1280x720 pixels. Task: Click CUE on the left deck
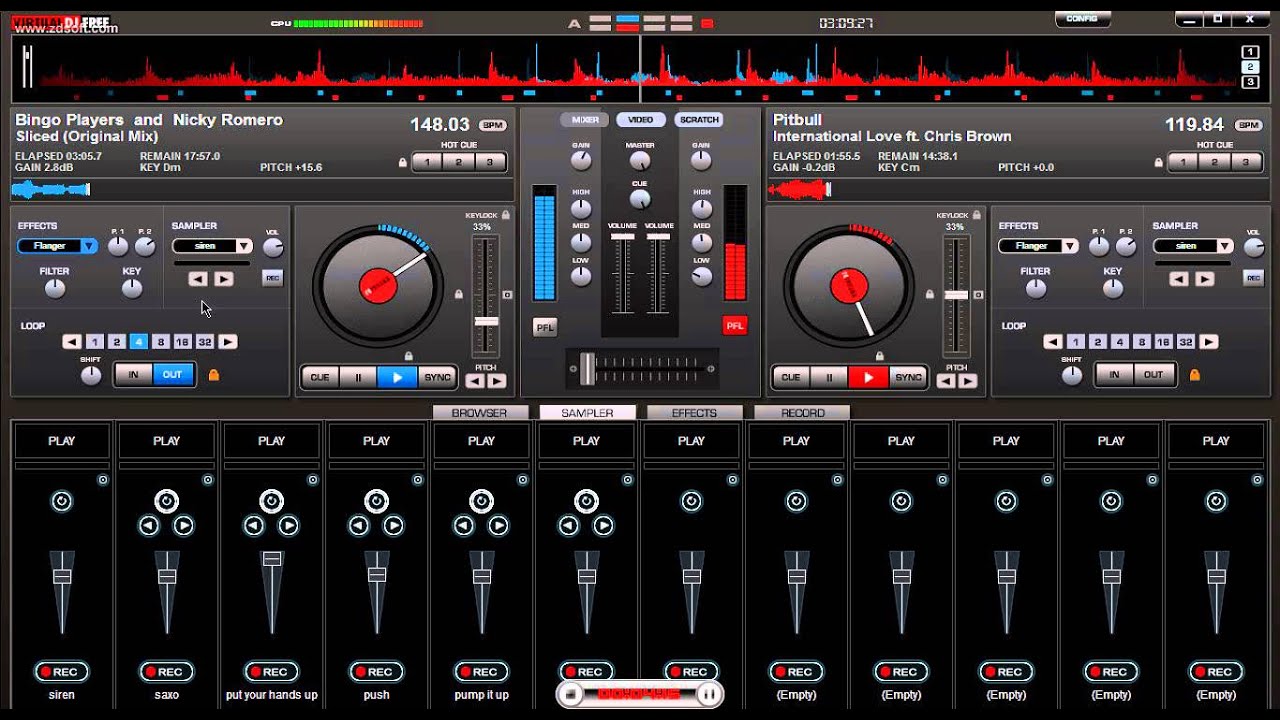pos(320,377)
